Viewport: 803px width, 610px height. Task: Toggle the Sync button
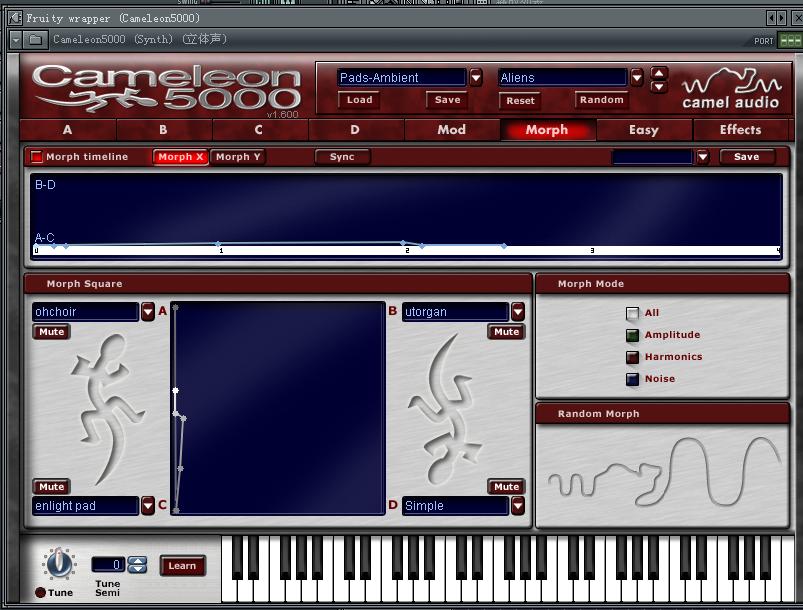tap(342, 157)
